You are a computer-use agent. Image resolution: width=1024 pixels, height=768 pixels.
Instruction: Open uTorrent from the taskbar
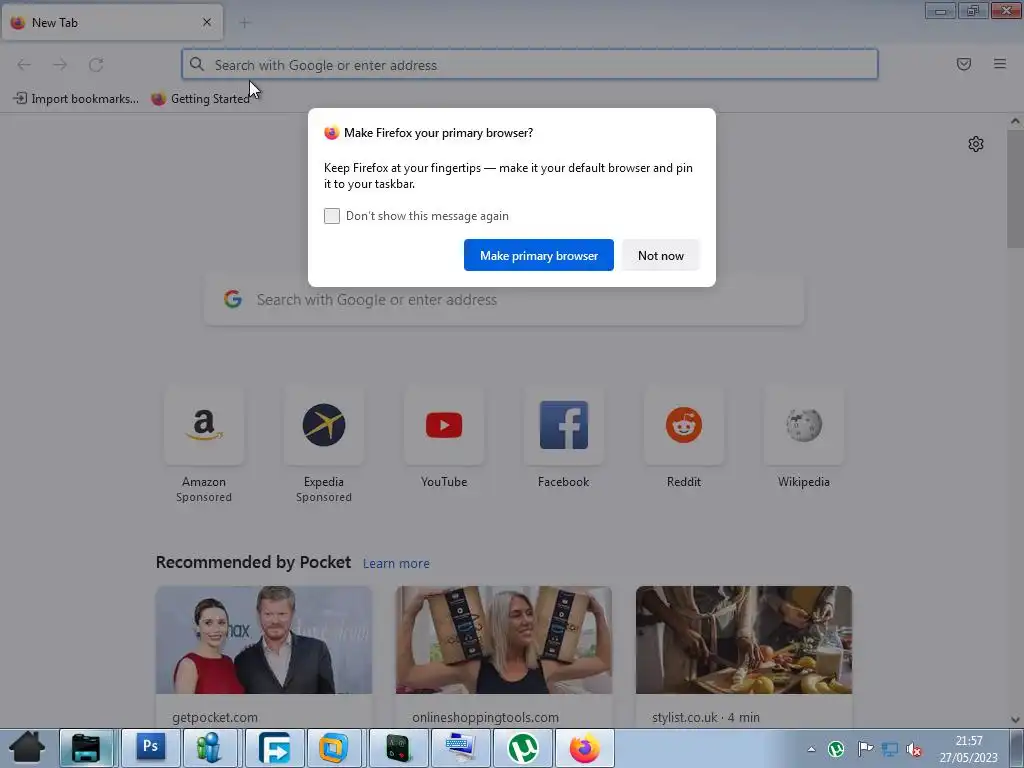[522, 748]
